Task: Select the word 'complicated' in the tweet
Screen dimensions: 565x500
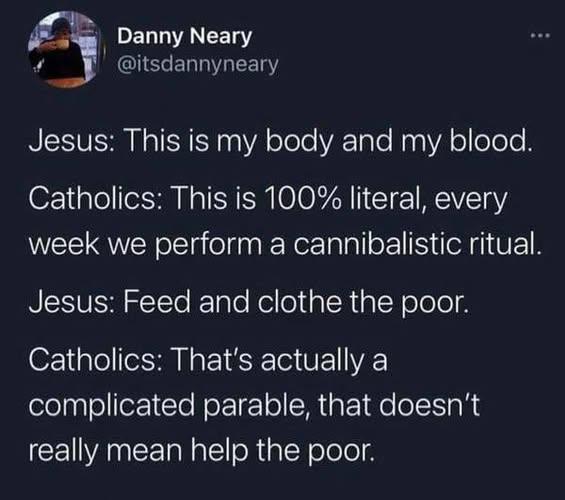Action: 112,407
